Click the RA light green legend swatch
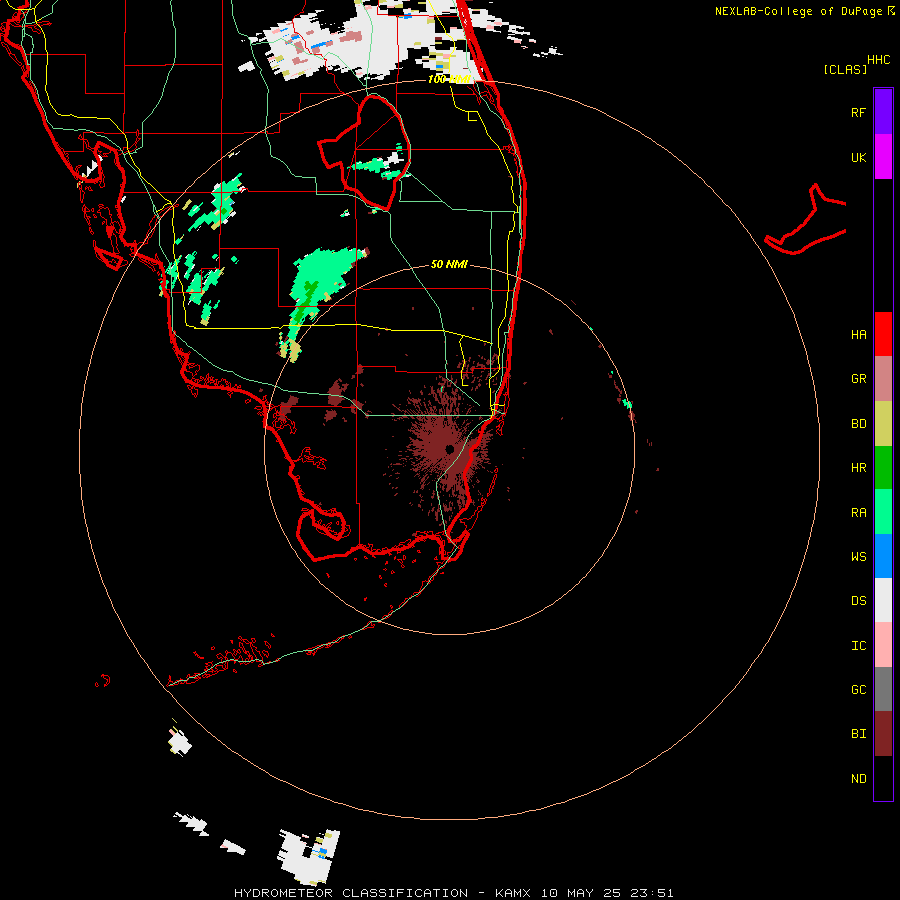The image size is (900, 900). (x=883, y=512)
